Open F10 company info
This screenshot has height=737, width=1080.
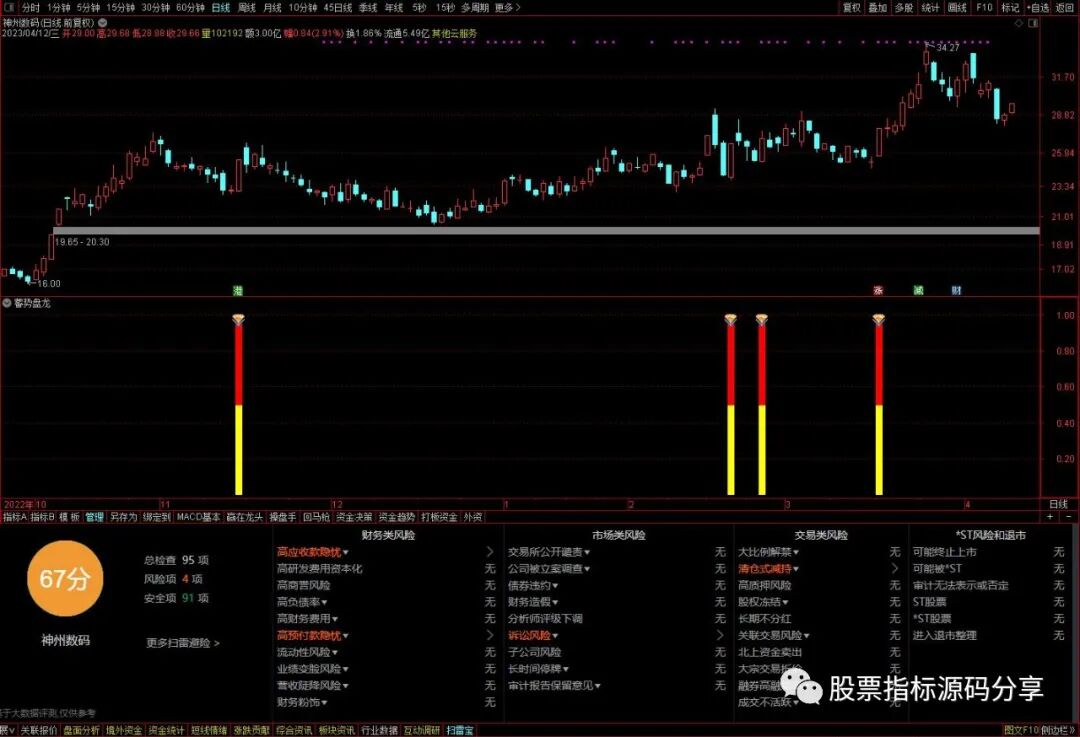pos(984,8)
